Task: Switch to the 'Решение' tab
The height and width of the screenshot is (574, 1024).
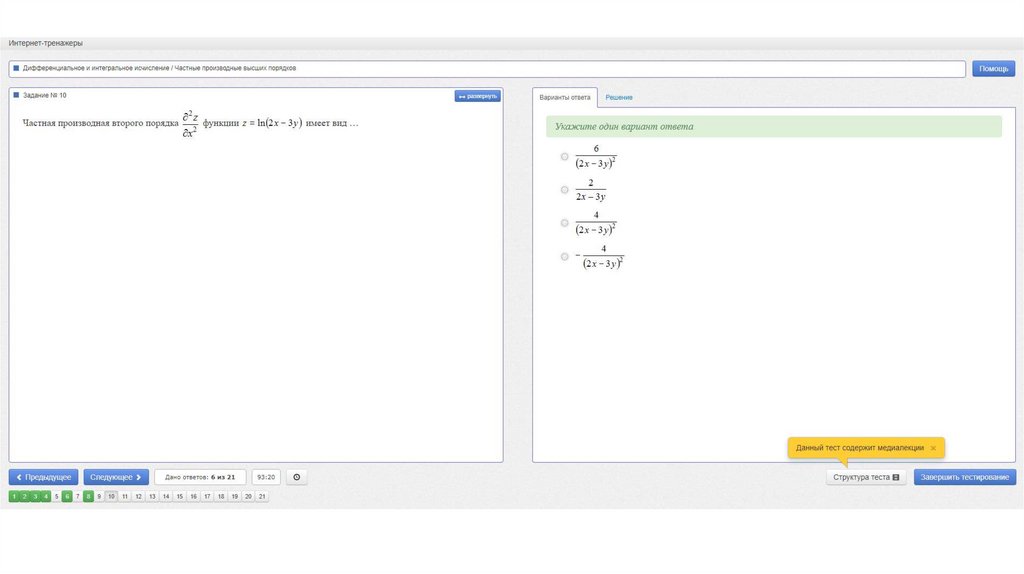Action: tap(618, 97)
